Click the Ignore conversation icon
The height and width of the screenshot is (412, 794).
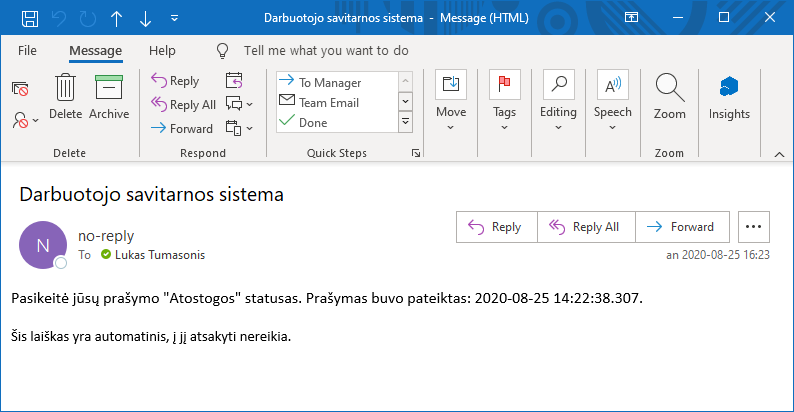click(20, 88)
